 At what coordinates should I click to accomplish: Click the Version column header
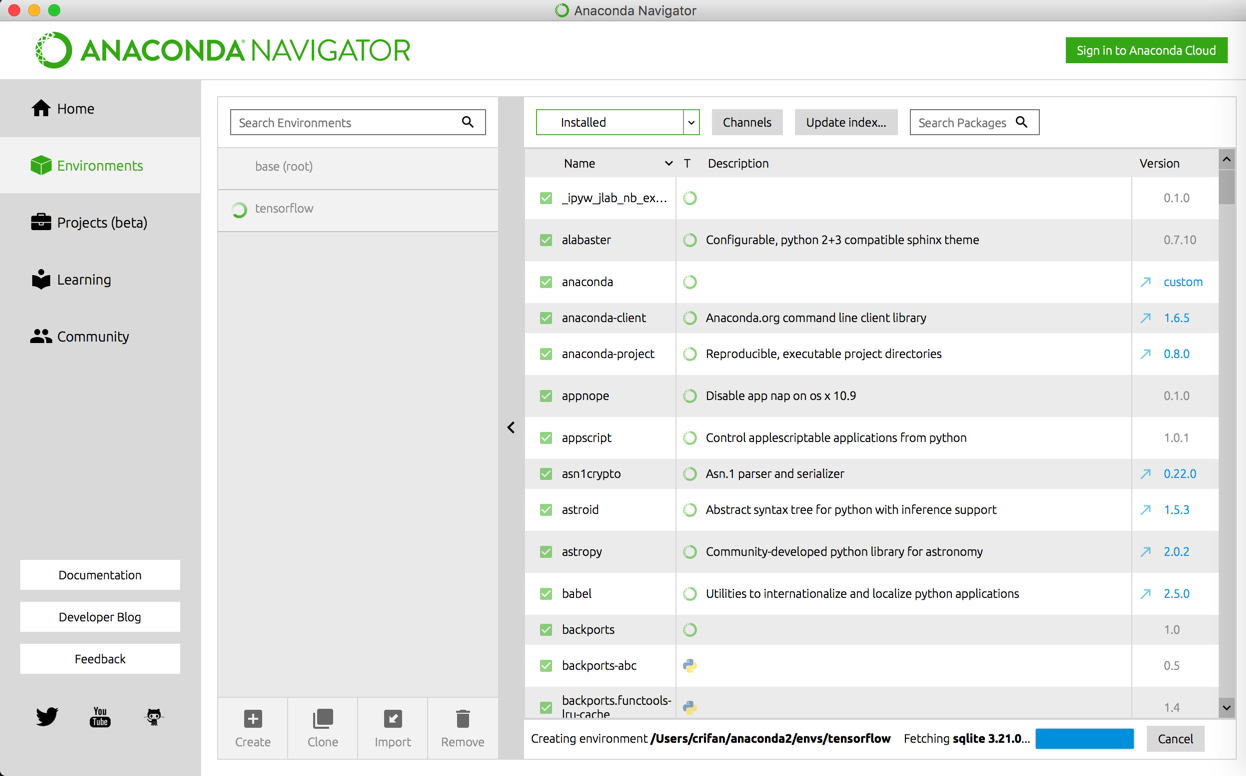click(1159, 163)
